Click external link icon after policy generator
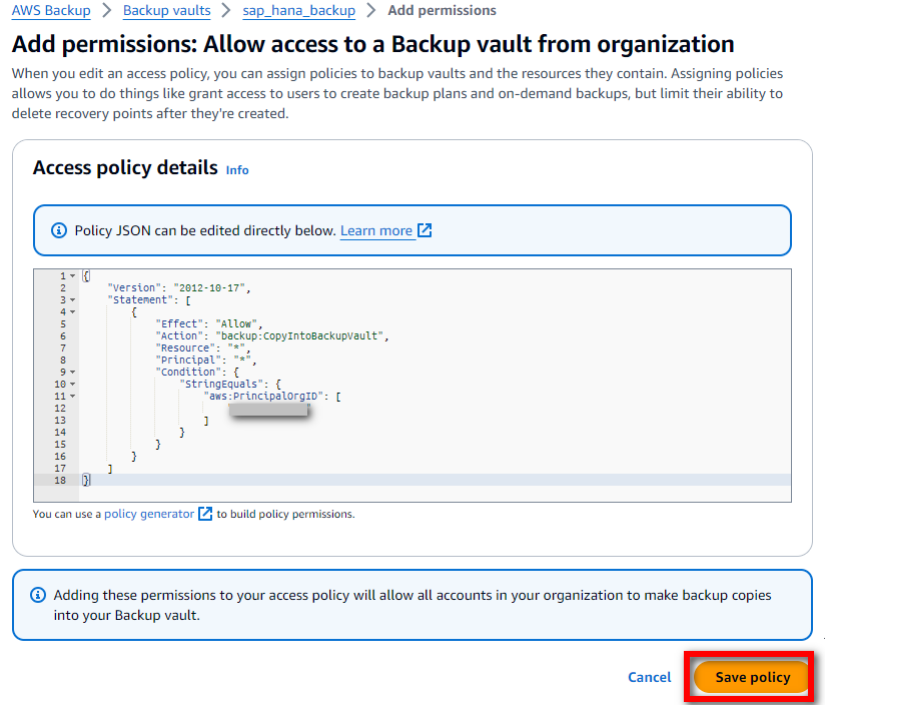The width and height of the screenshot is (904, 707). (x=205, y=514)
